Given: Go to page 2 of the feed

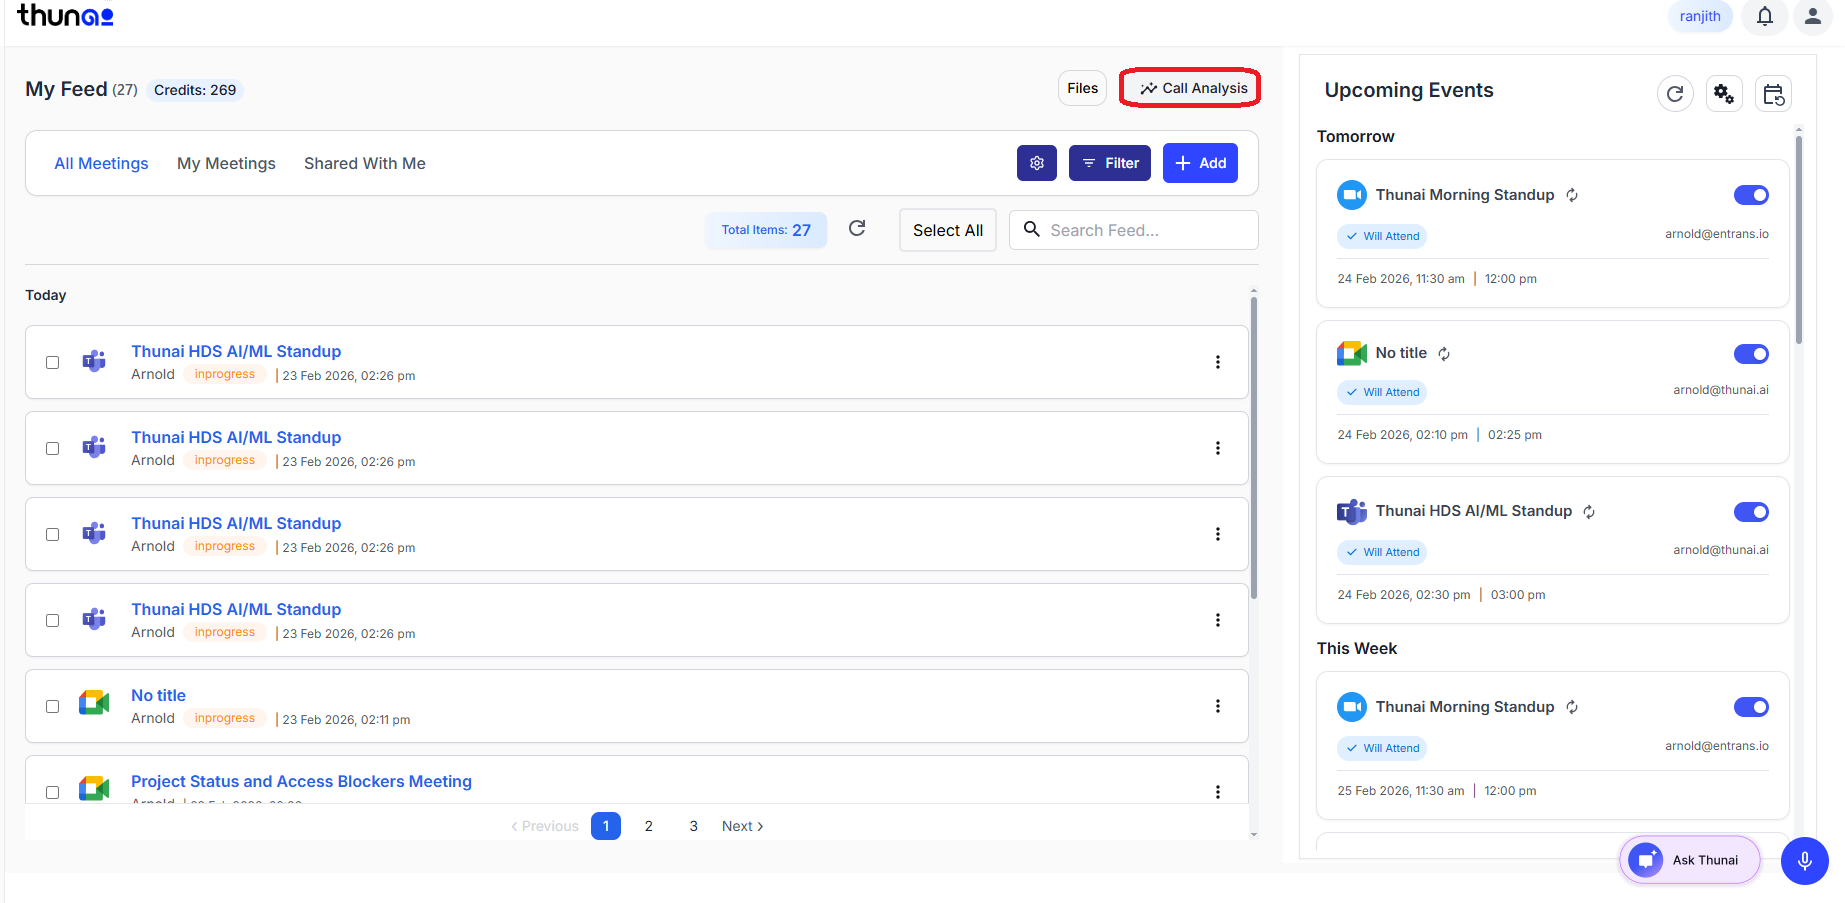Looking at the screenshot, I should (x=649, y=826).
